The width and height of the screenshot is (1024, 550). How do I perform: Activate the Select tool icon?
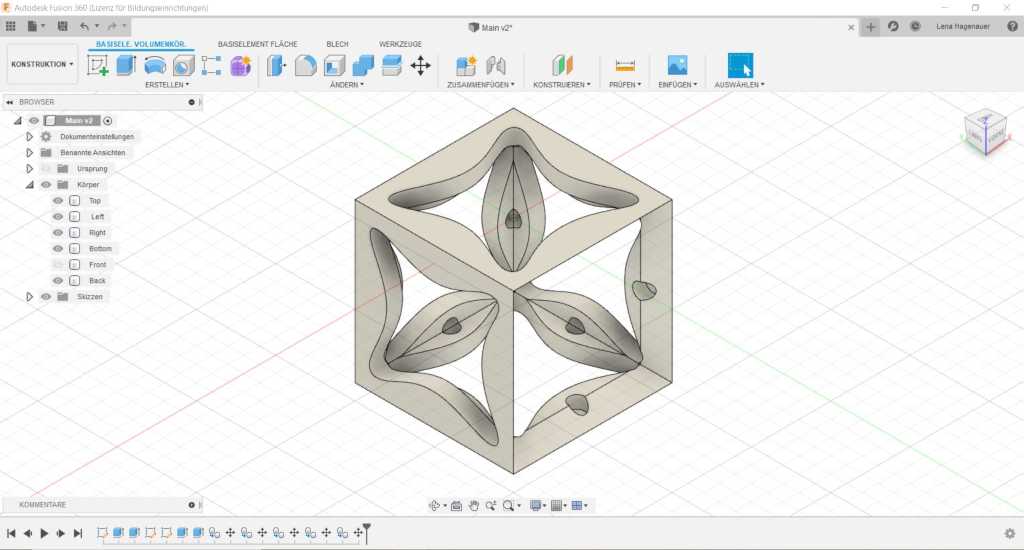point(740,65)
